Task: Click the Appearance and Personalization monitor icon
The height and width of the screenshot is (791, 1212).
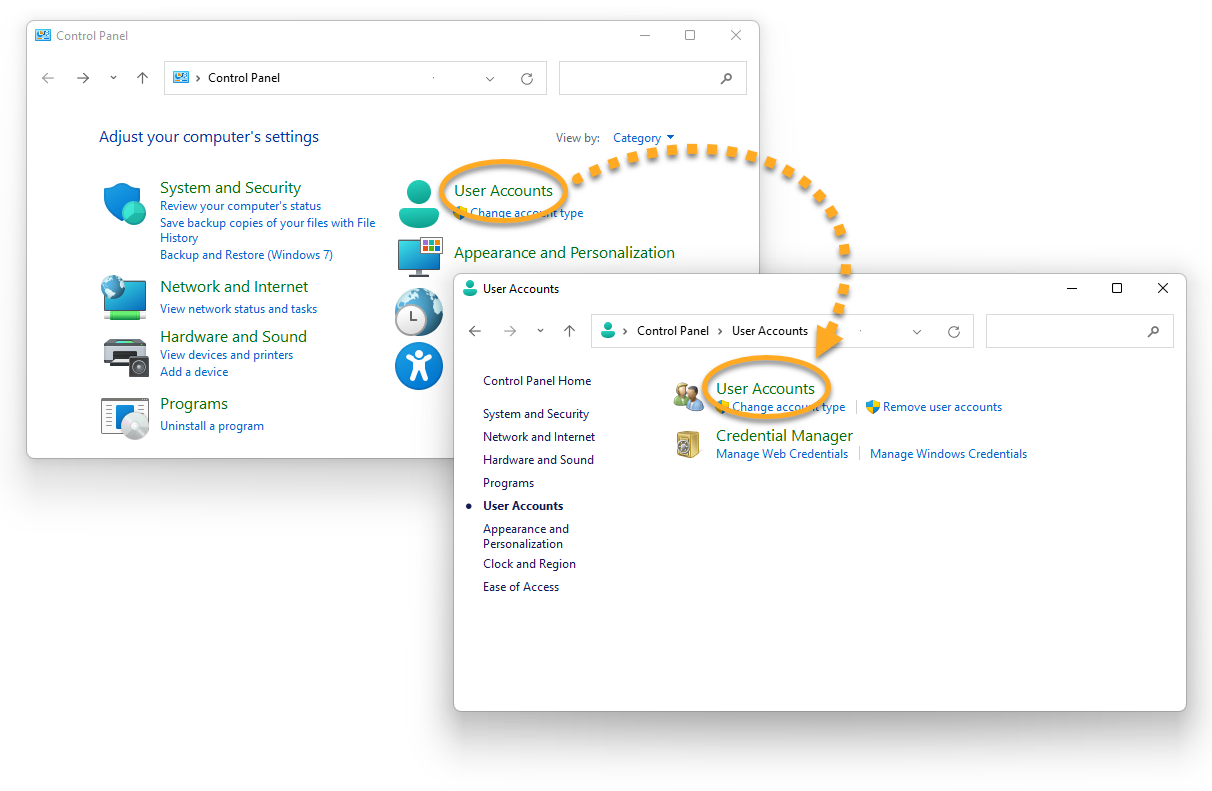Action: tap(420, 257)
